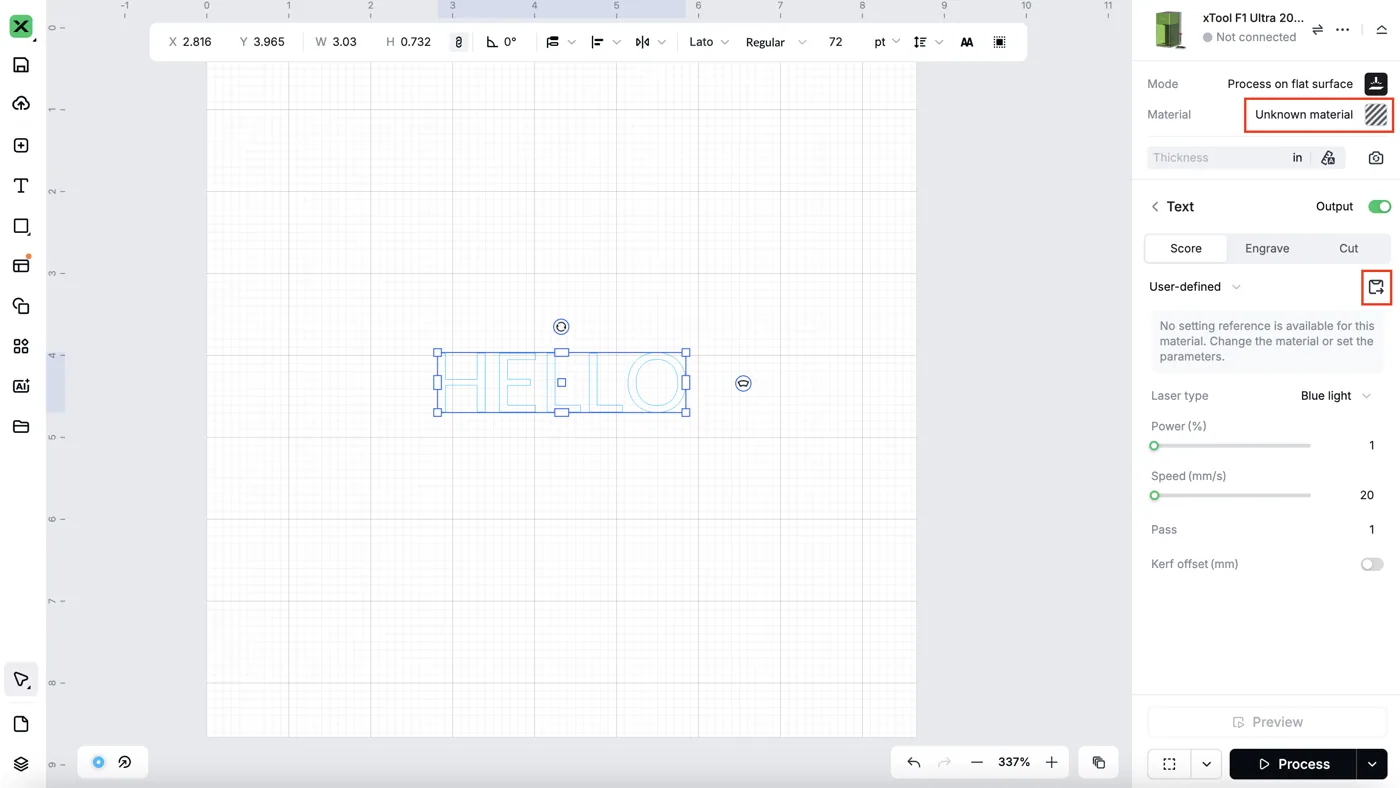Open the layers panel icon at the bottom left
Image resolution: width=1400 pixels, height=788 pixels.
click(x=21, y=764)
